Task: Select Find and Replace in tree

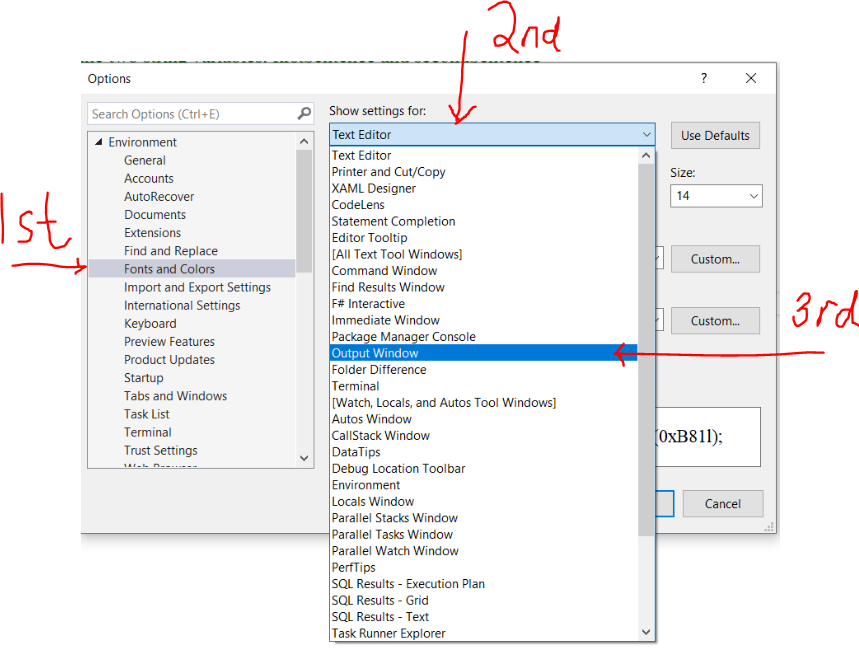Action: coord(170,251)
